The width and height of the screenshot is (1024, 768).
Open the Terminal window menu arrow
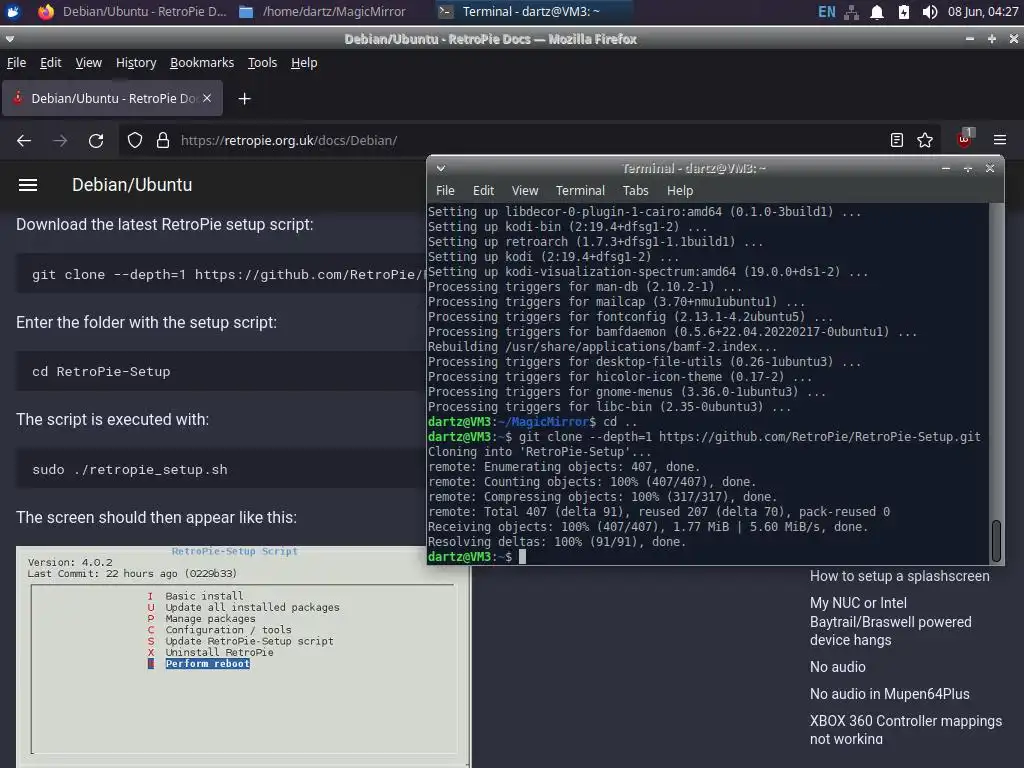[441, 168]
